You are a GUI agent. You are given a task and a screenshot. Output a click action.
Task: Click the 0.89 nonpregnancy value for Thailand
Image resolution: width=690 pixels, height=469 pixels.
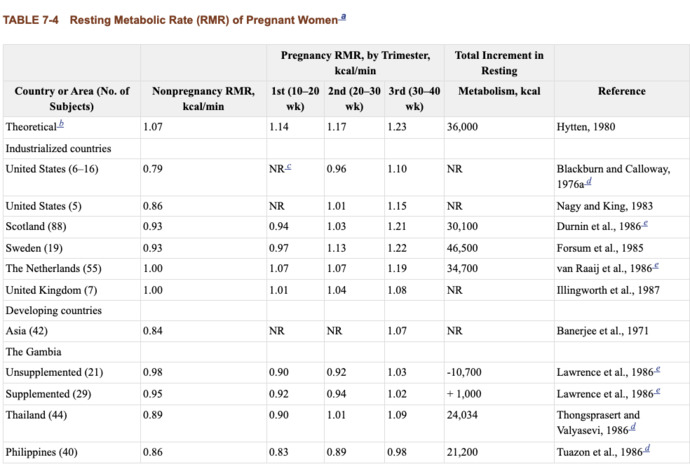click(x=153, y=415)
